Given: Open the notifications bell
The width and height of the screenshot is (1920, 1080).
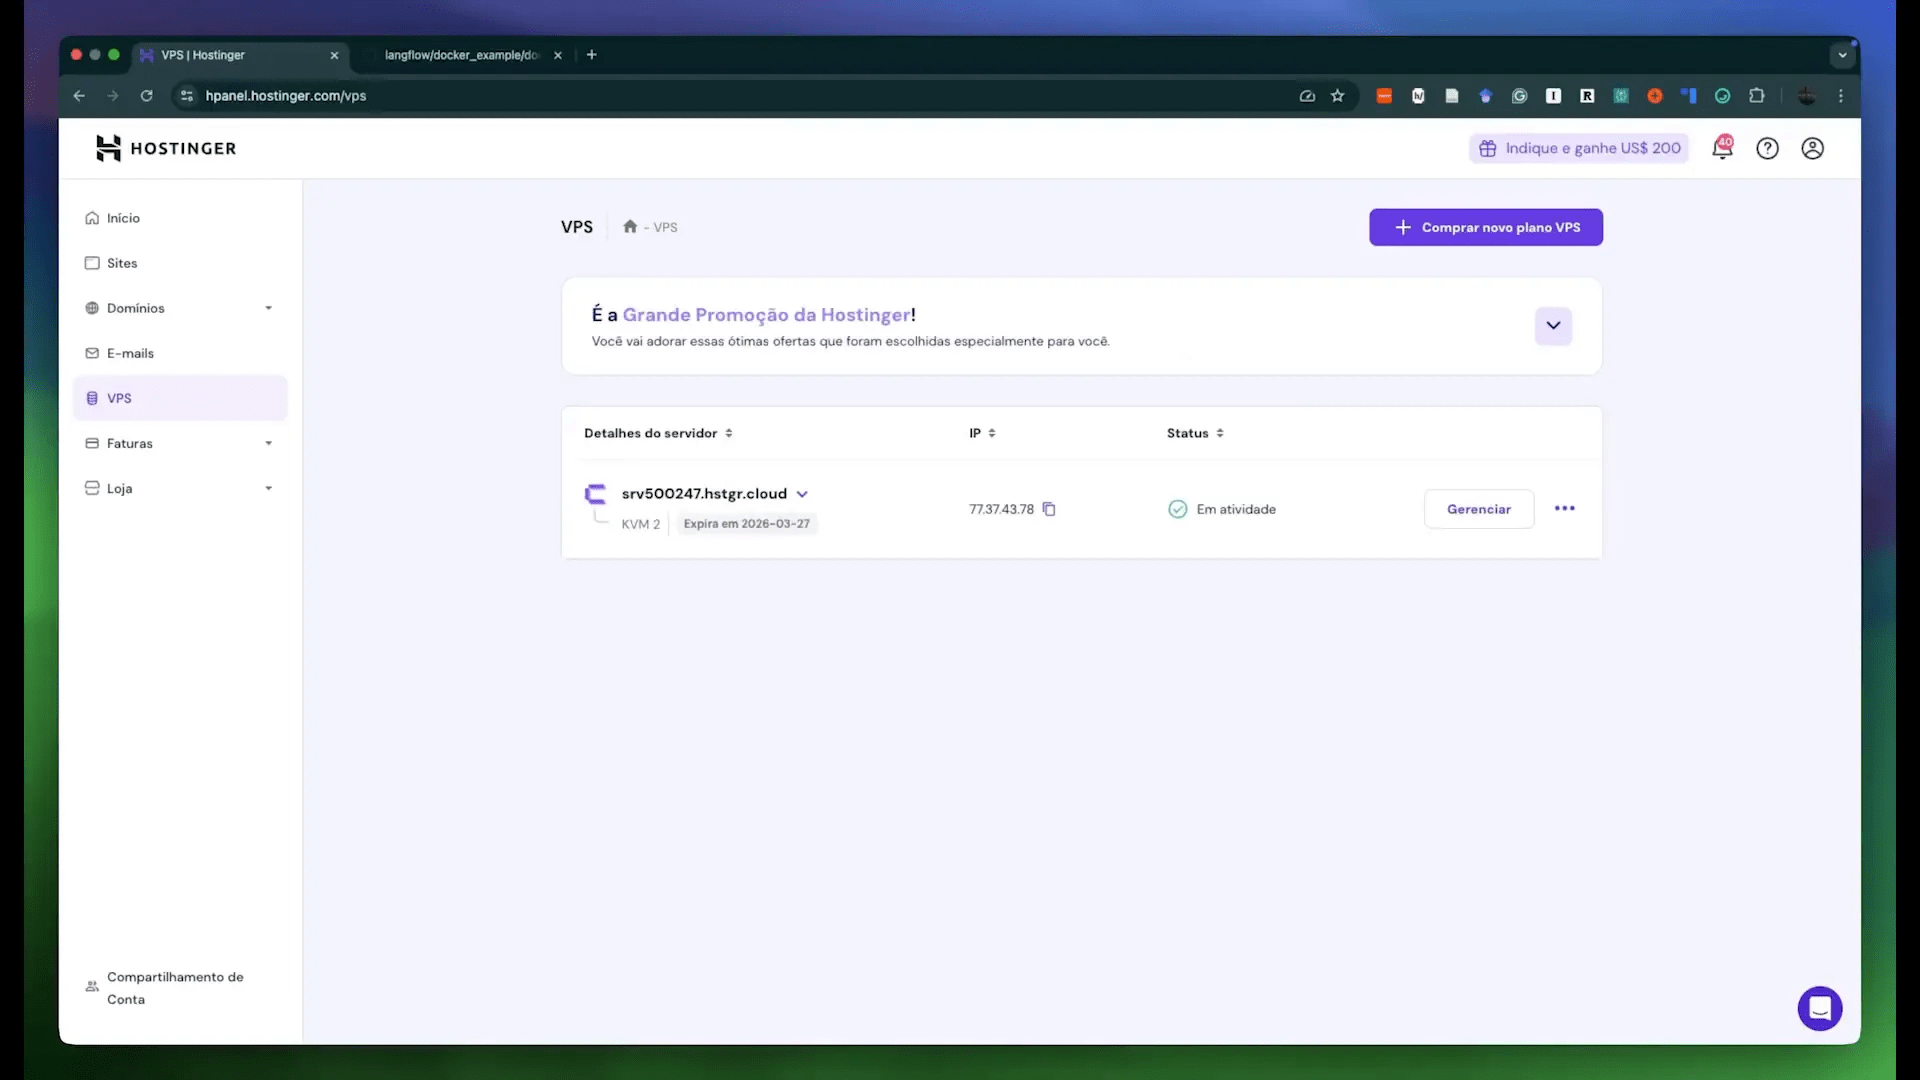Looking at the screenshot, I should tap(1722, 148).
